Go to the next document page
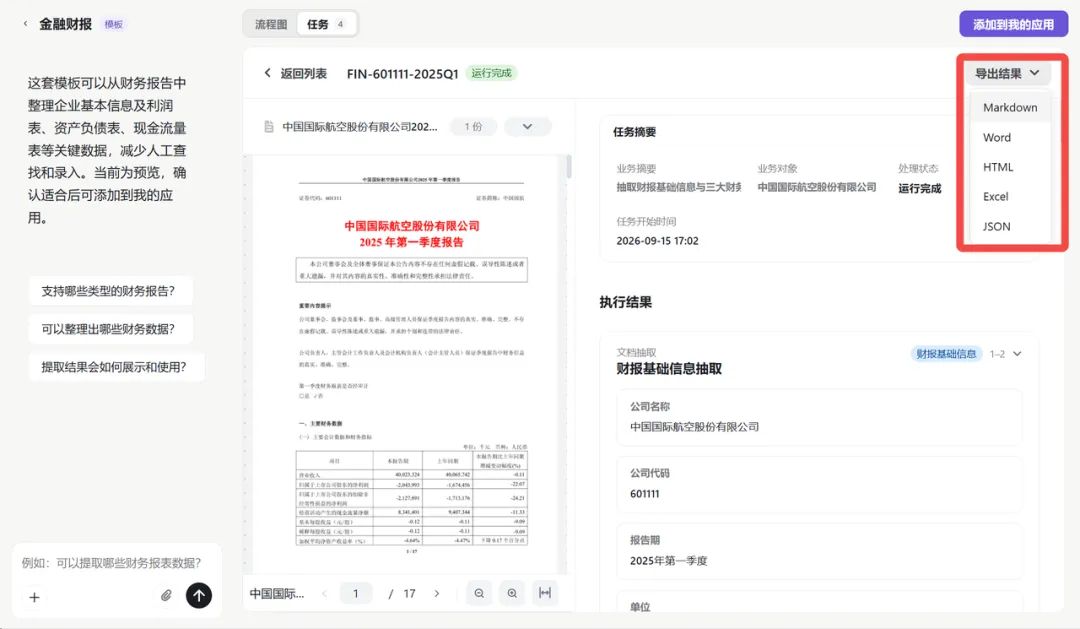The height and width of the screenshot is (629, 1080). pyautogui.click(x=437, y=593)
